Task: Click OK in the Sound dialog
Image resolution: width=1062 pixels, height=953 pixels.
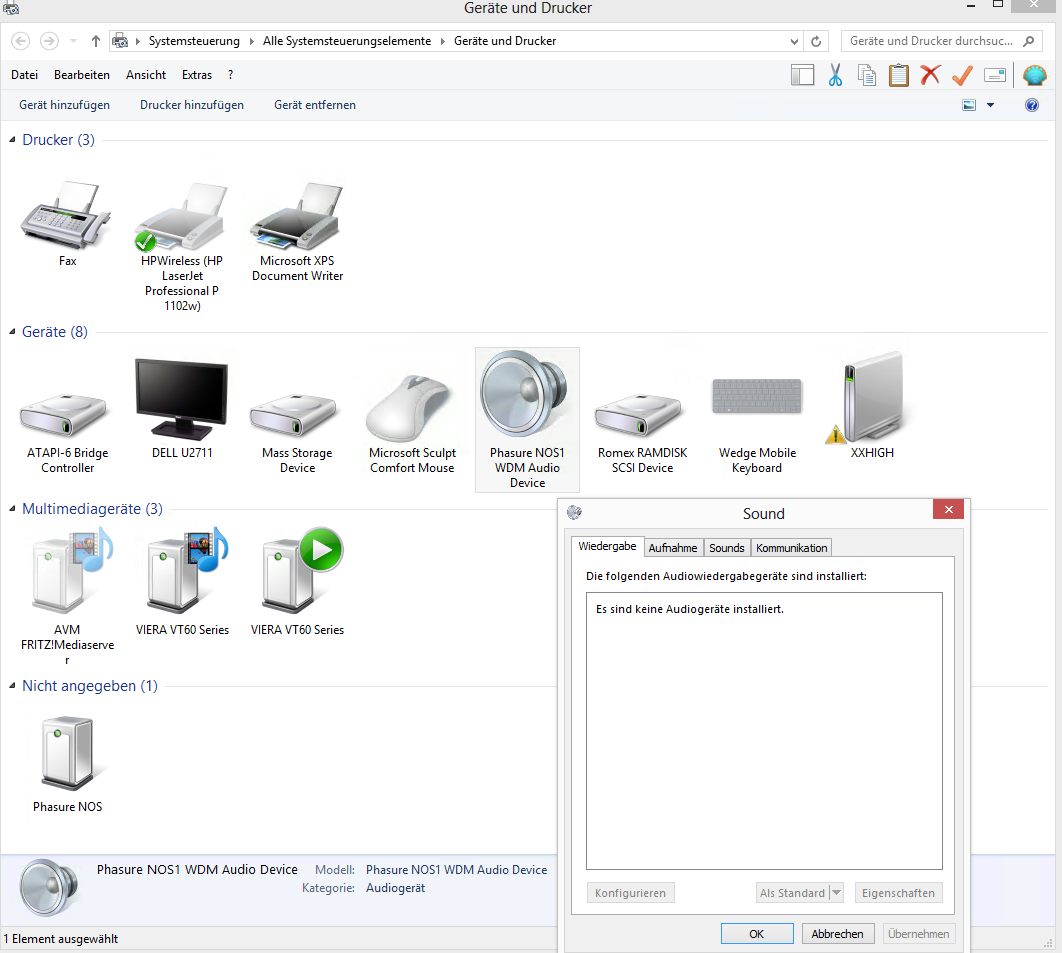Action: (x=757, y=933)
